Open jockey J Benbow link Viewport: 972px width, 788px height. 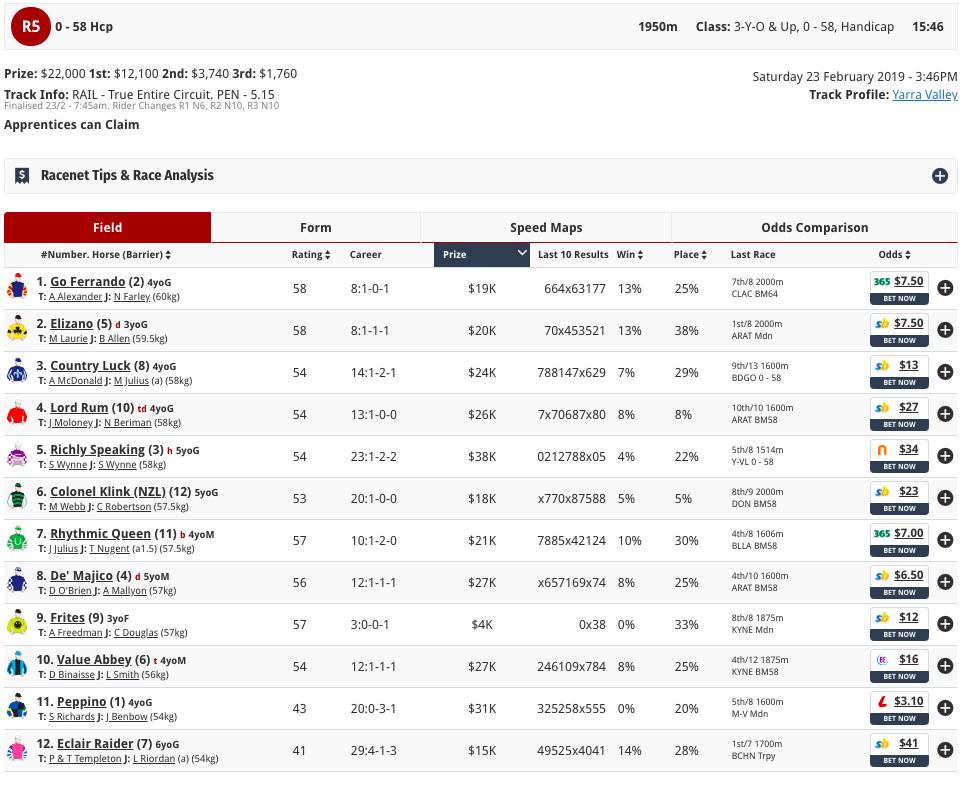(126, 717)
